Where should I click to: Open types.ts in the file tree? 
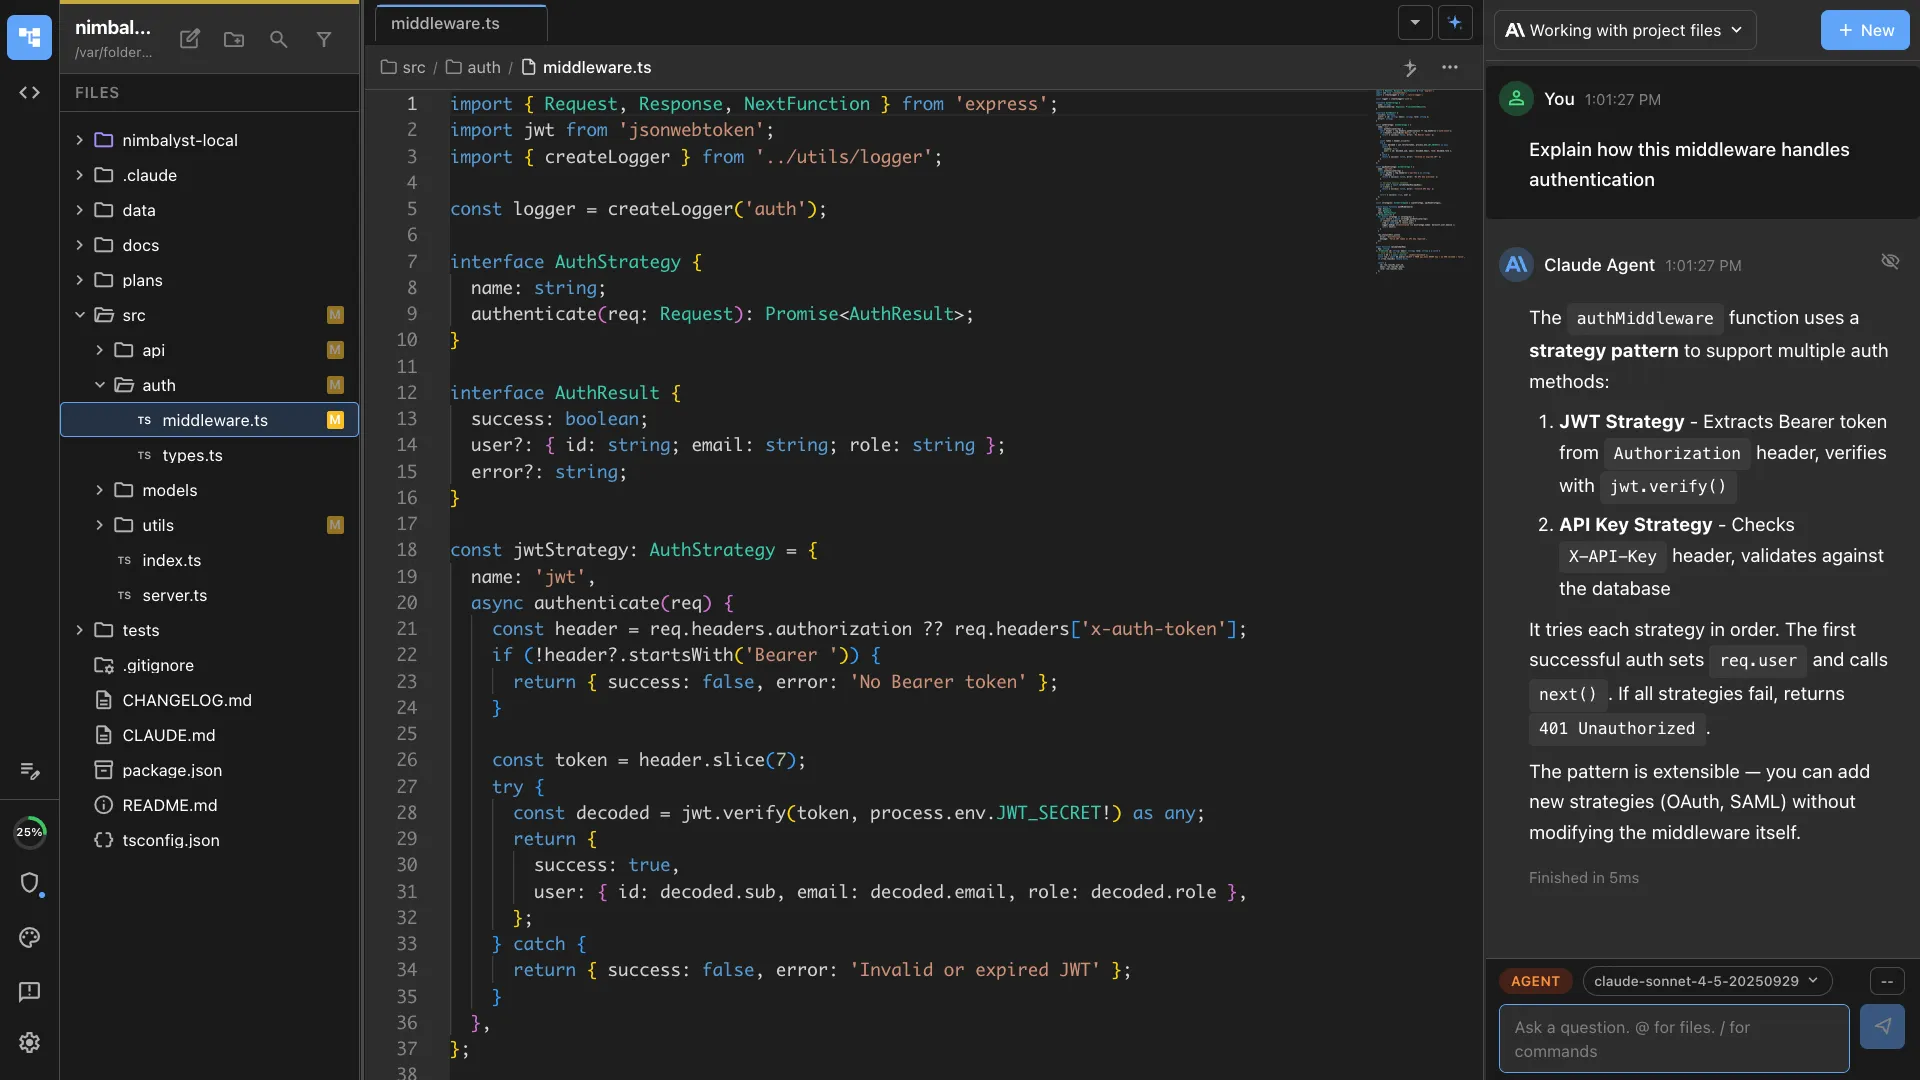[x=192, y=455]
